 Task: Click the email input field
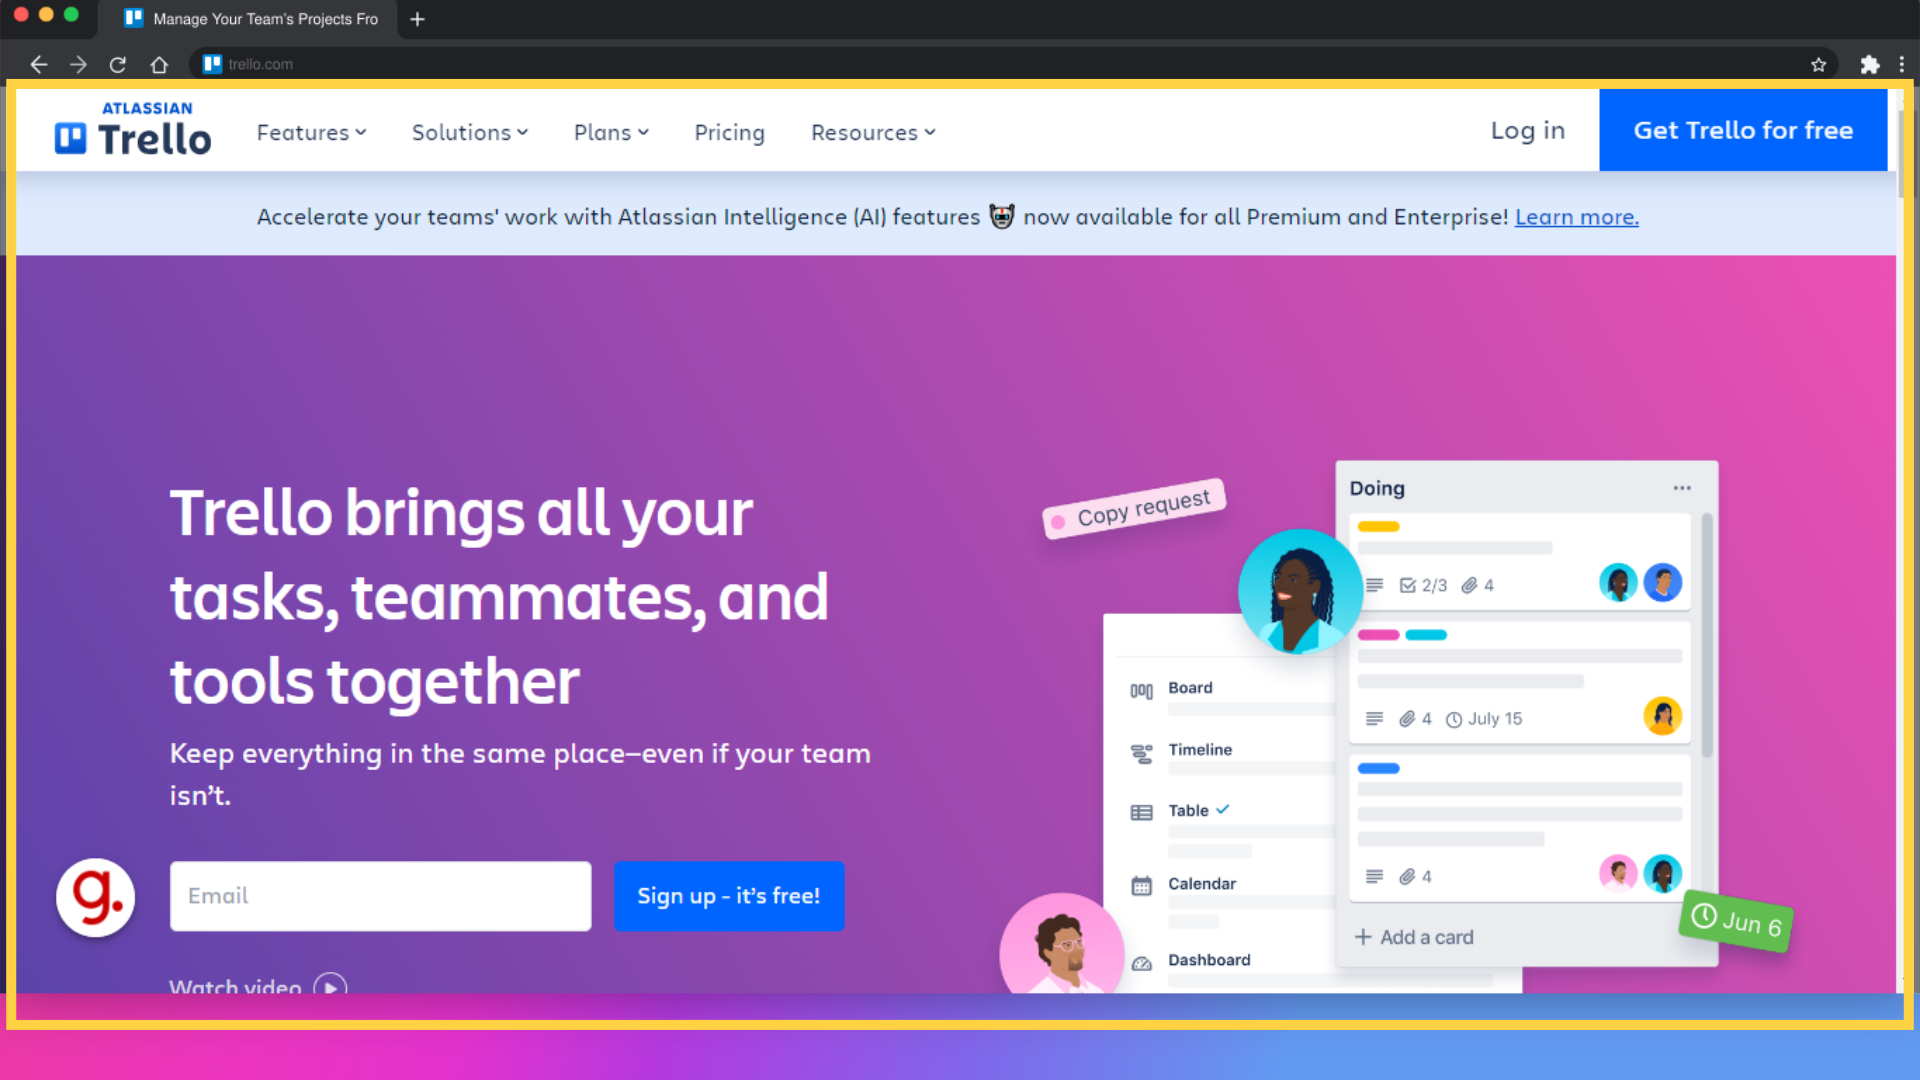(x=380, y=895)
